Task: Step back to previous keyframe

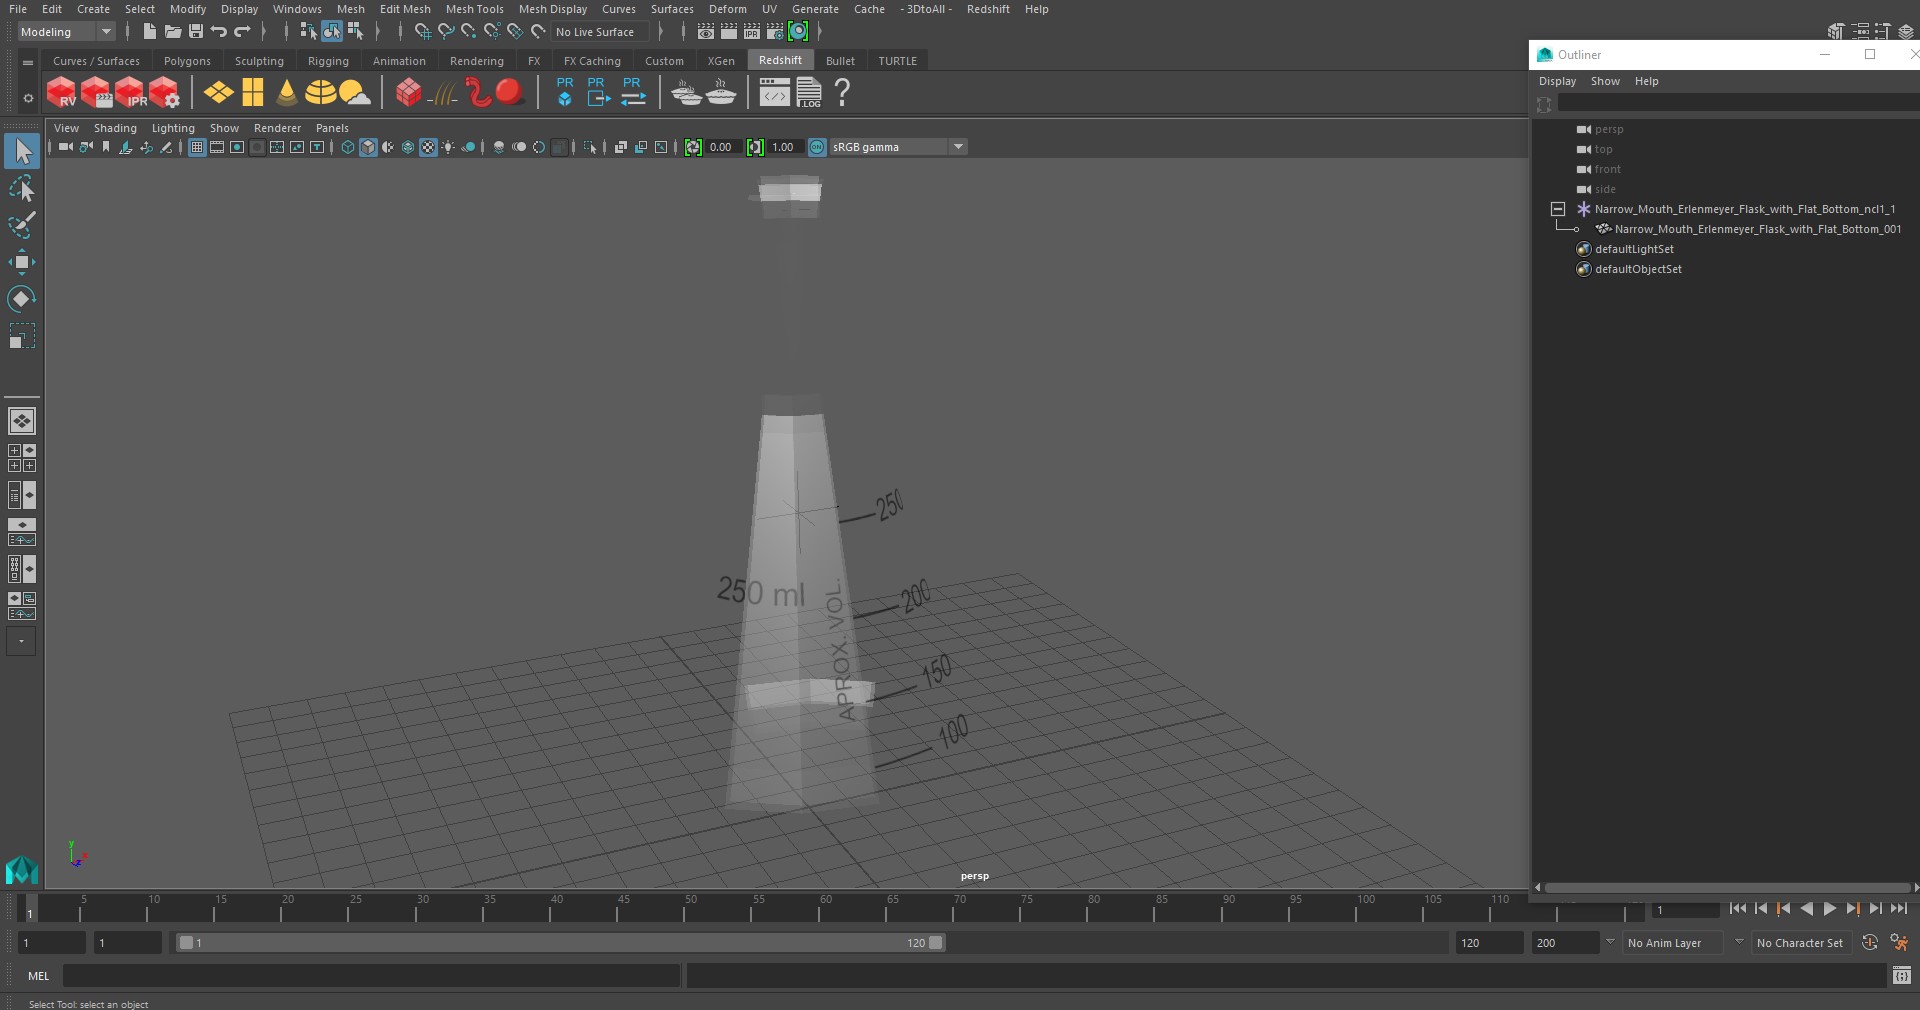Action: pos(1783,909)
